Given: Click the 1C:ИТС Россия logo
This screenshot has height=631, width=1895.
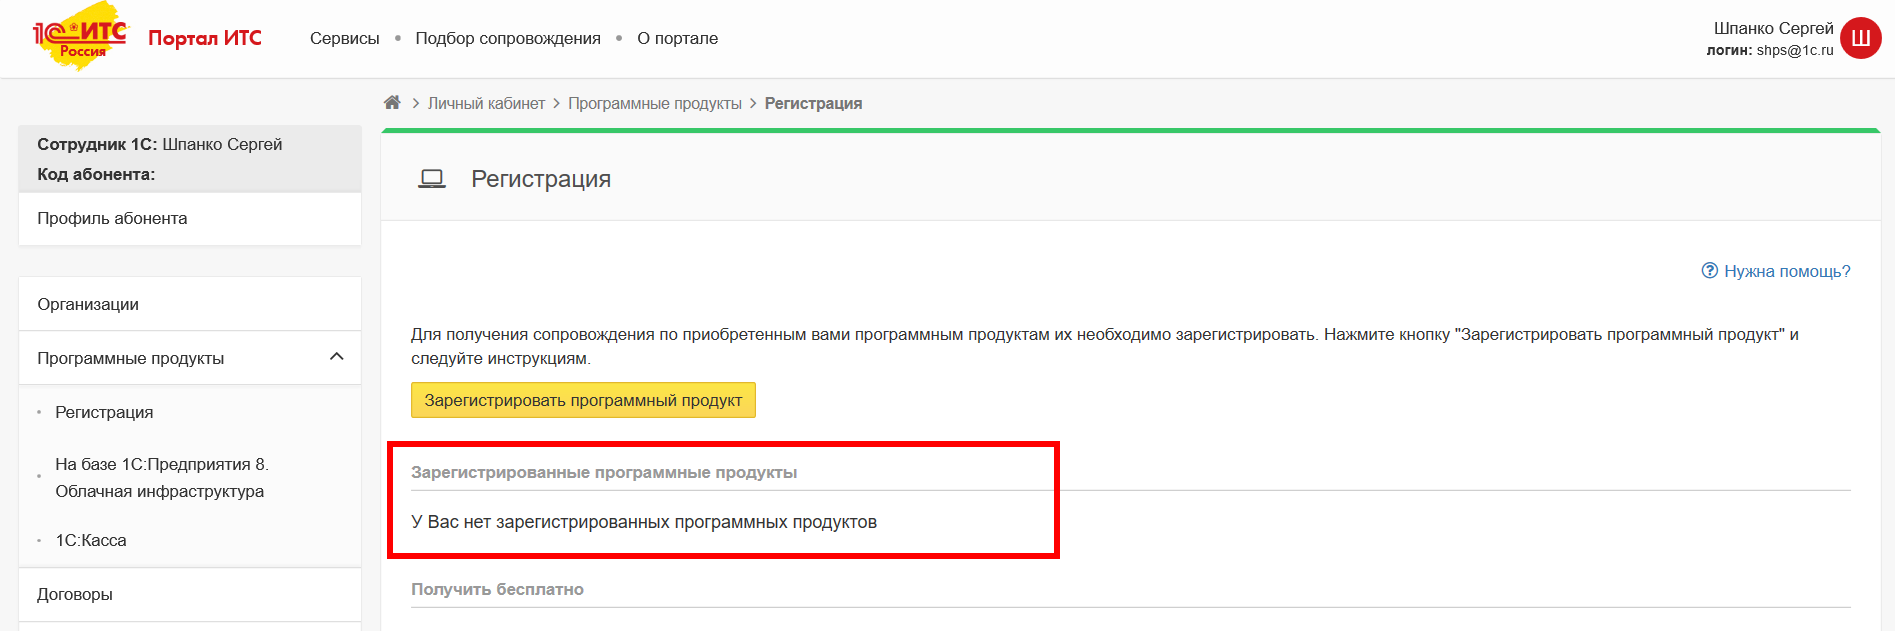Looking at the screenshot, I should coord(81,38).
